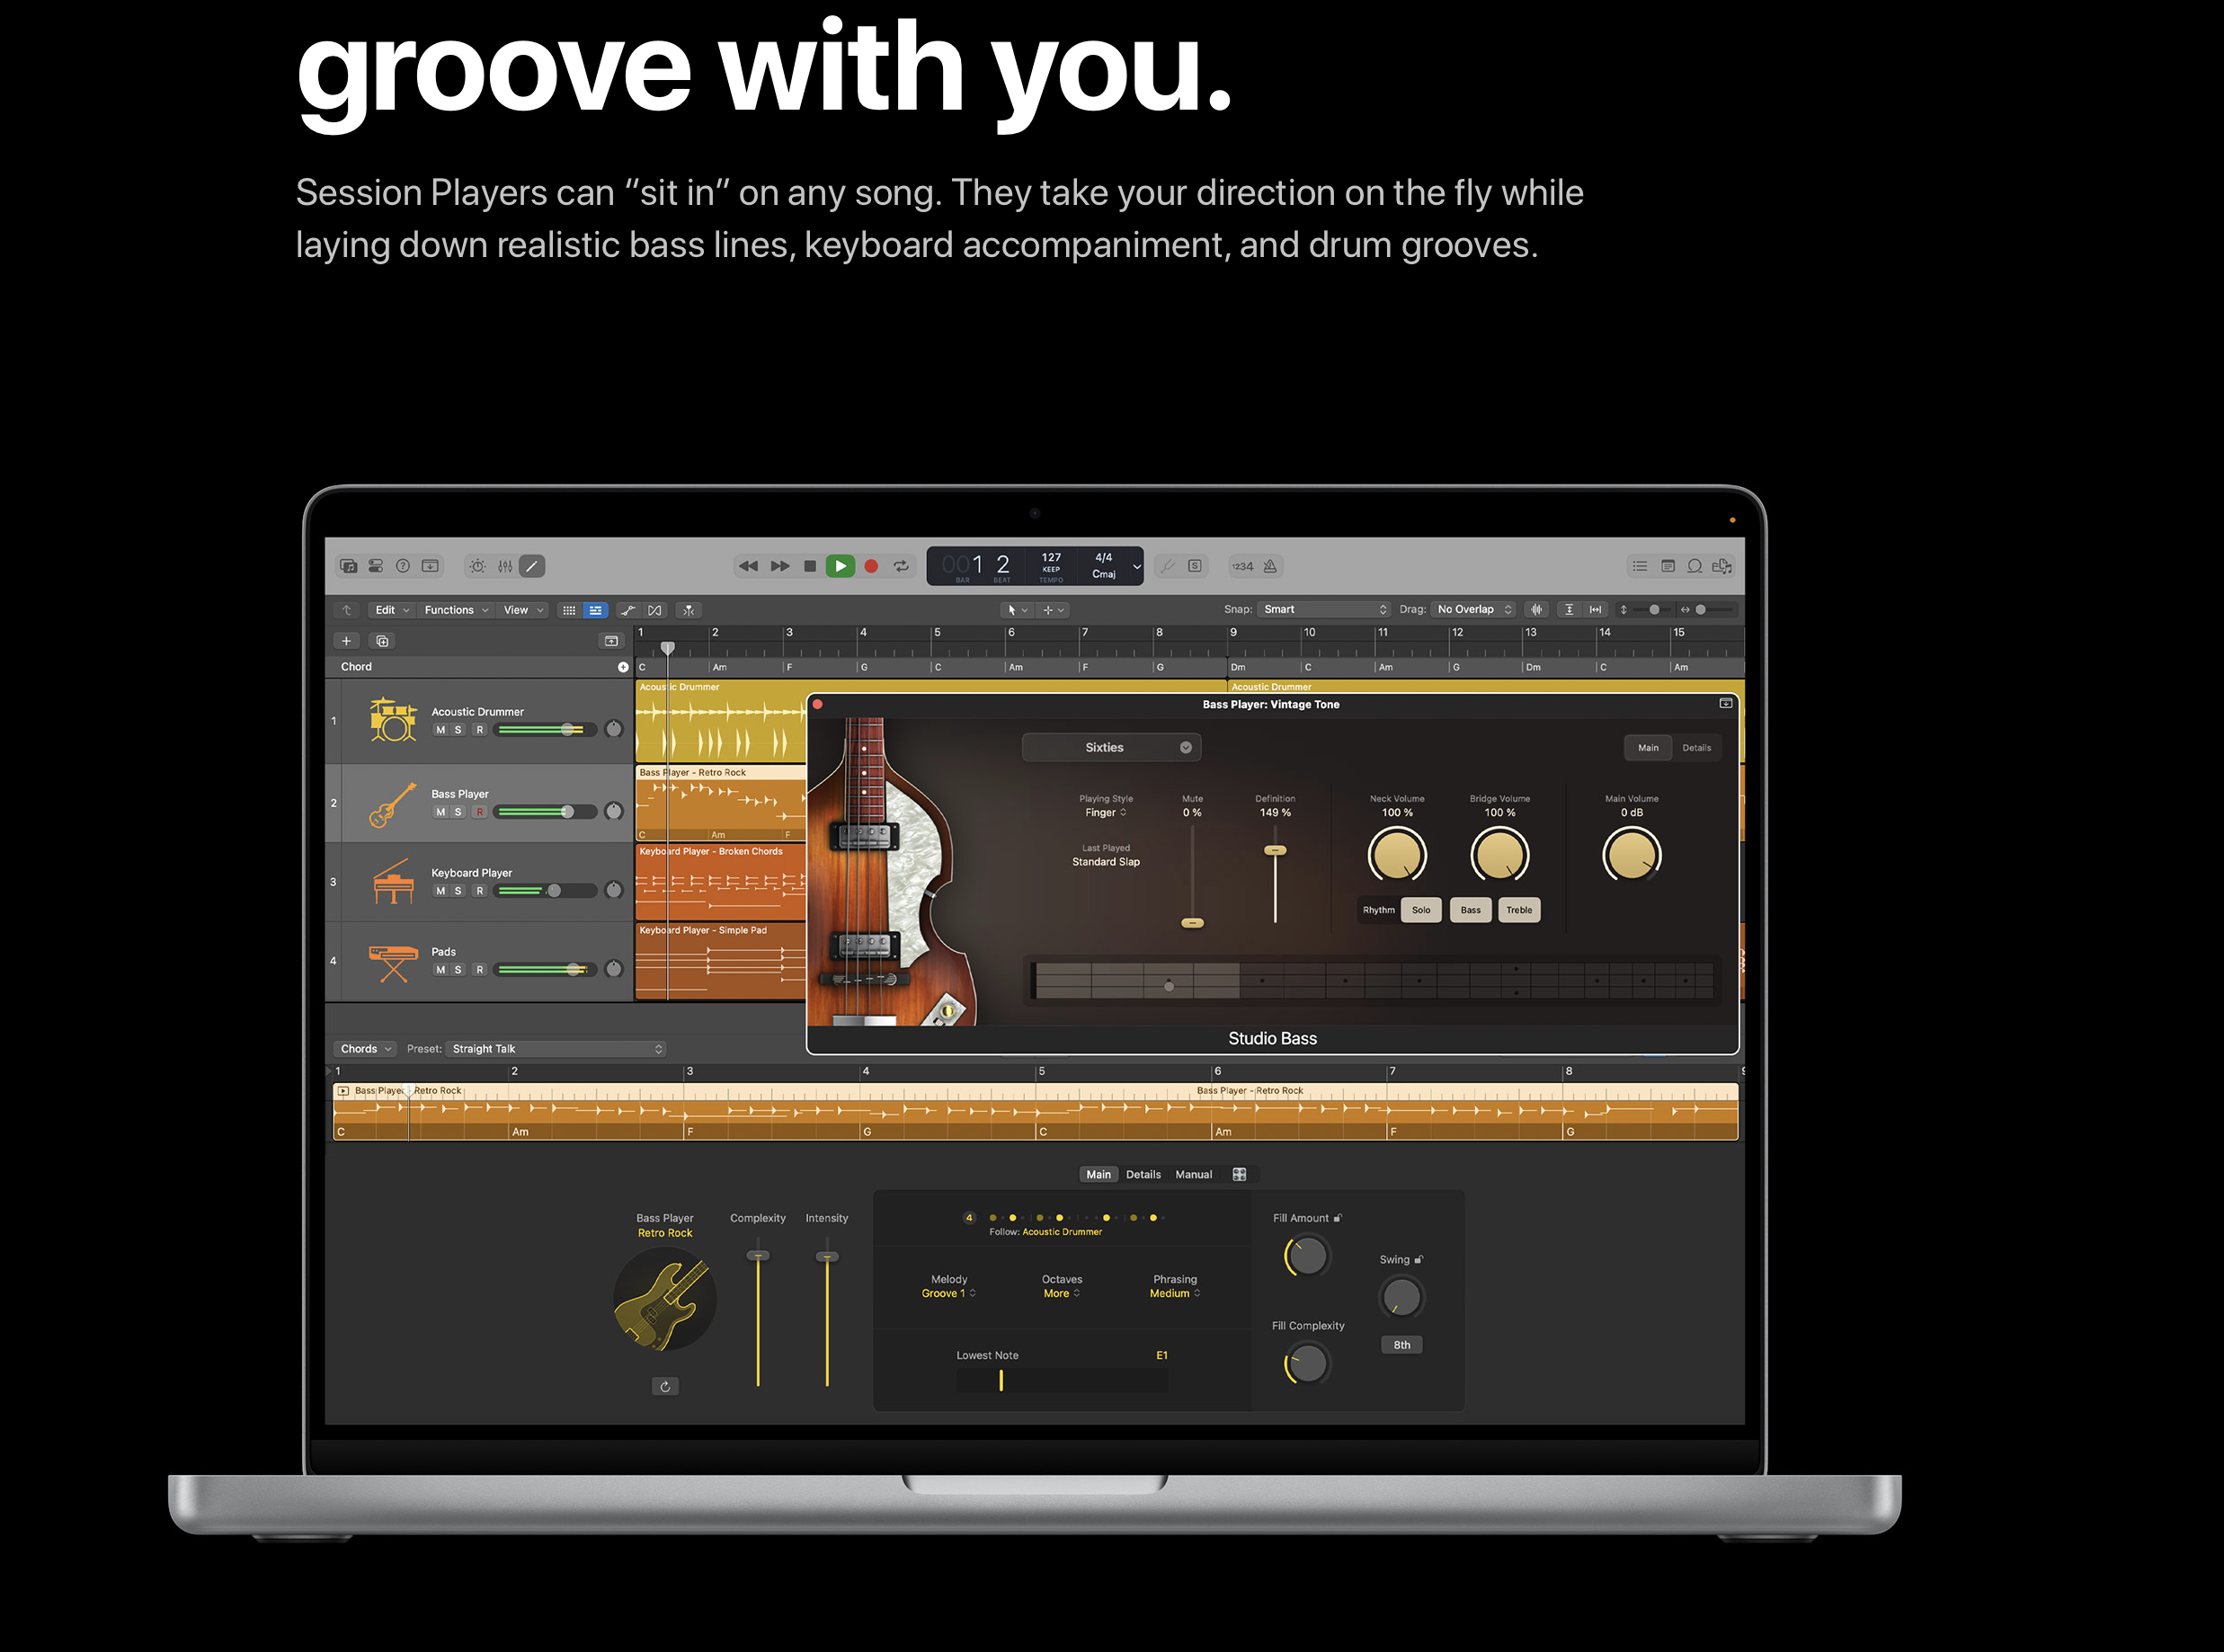This screenshot has width=2224, height=1652.
Task: Open the Loop Browser icon
Action: pyautogui.click(x=1694, y=566)
